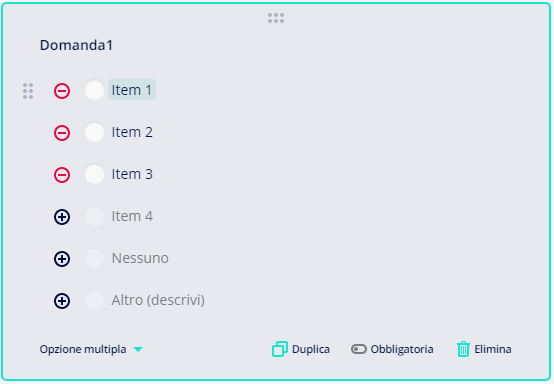Select the Item 2 radio button
Viewport: 554px width, 384px height.
(94, 132)
